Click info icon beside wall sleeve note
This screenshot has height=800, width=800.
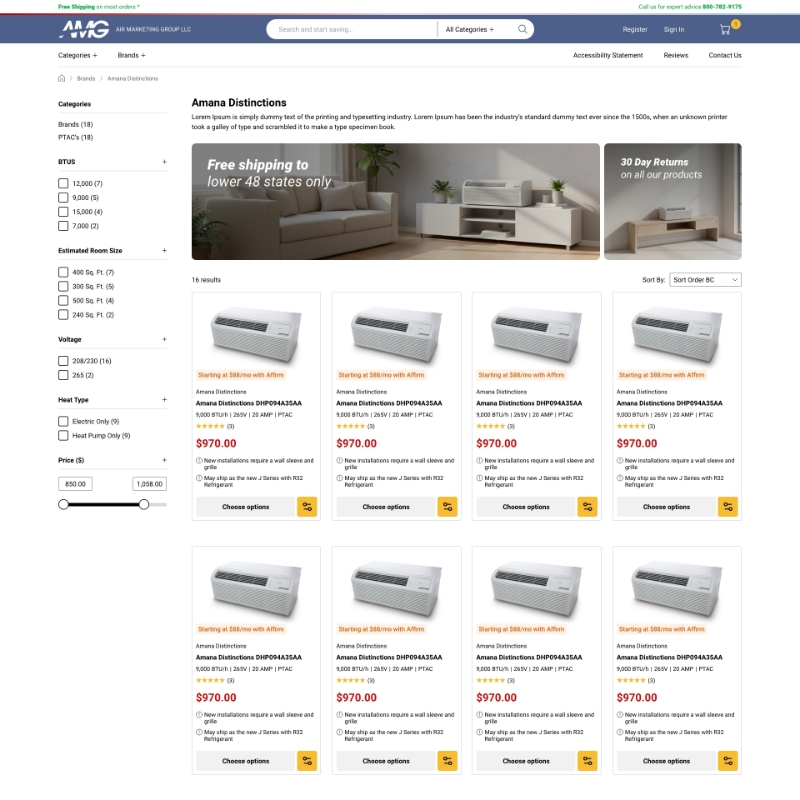coord(200,459)
